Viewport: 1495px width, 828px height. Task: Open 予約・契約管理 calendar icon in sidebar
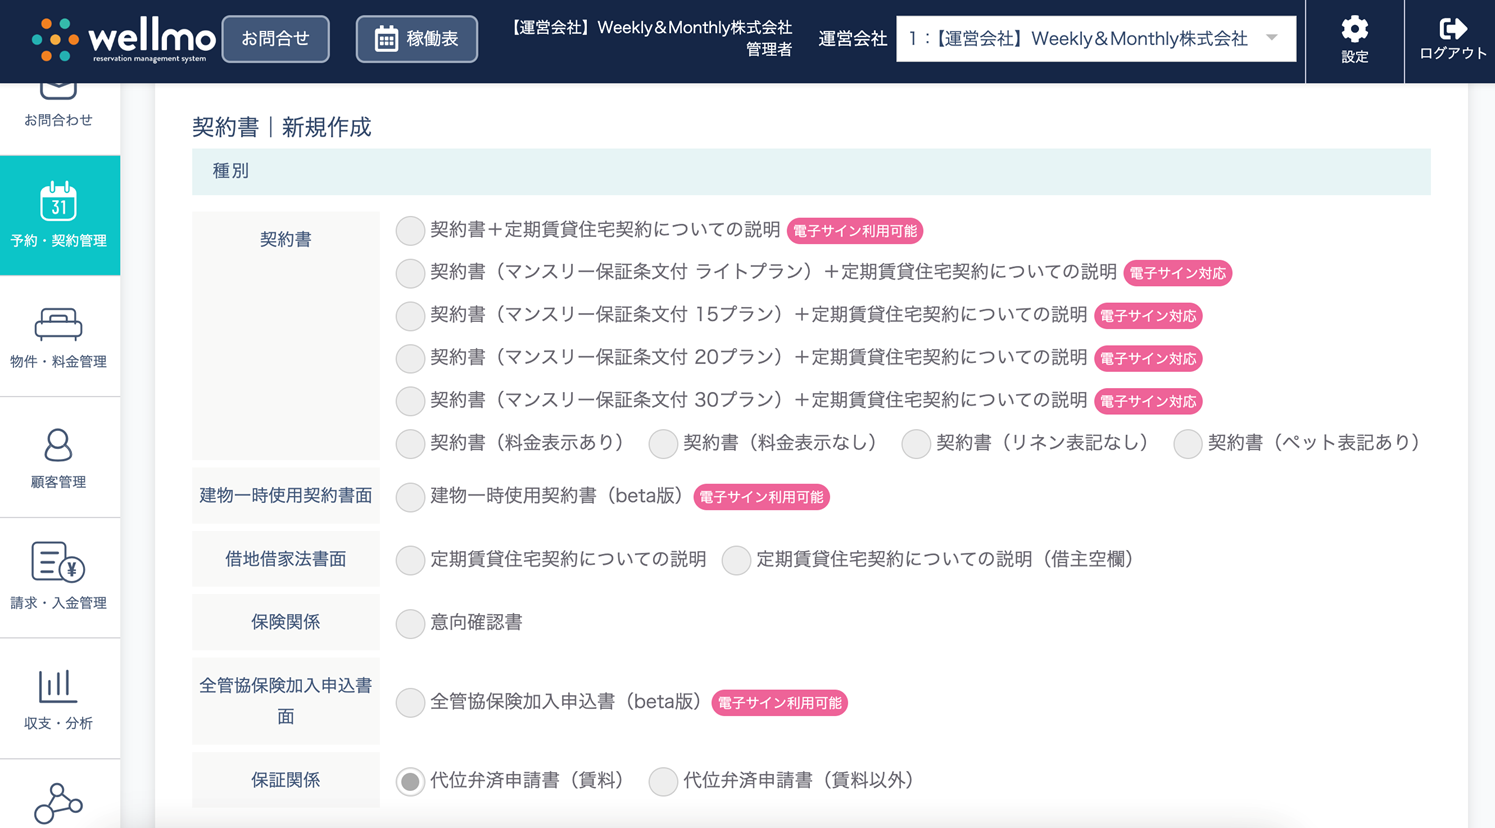(x=58, y=202)
